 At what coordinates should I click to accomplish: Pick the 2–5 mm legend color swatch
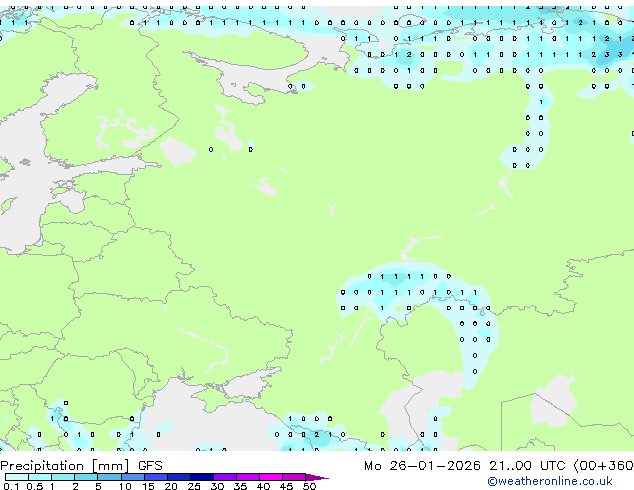click(86, 477)
